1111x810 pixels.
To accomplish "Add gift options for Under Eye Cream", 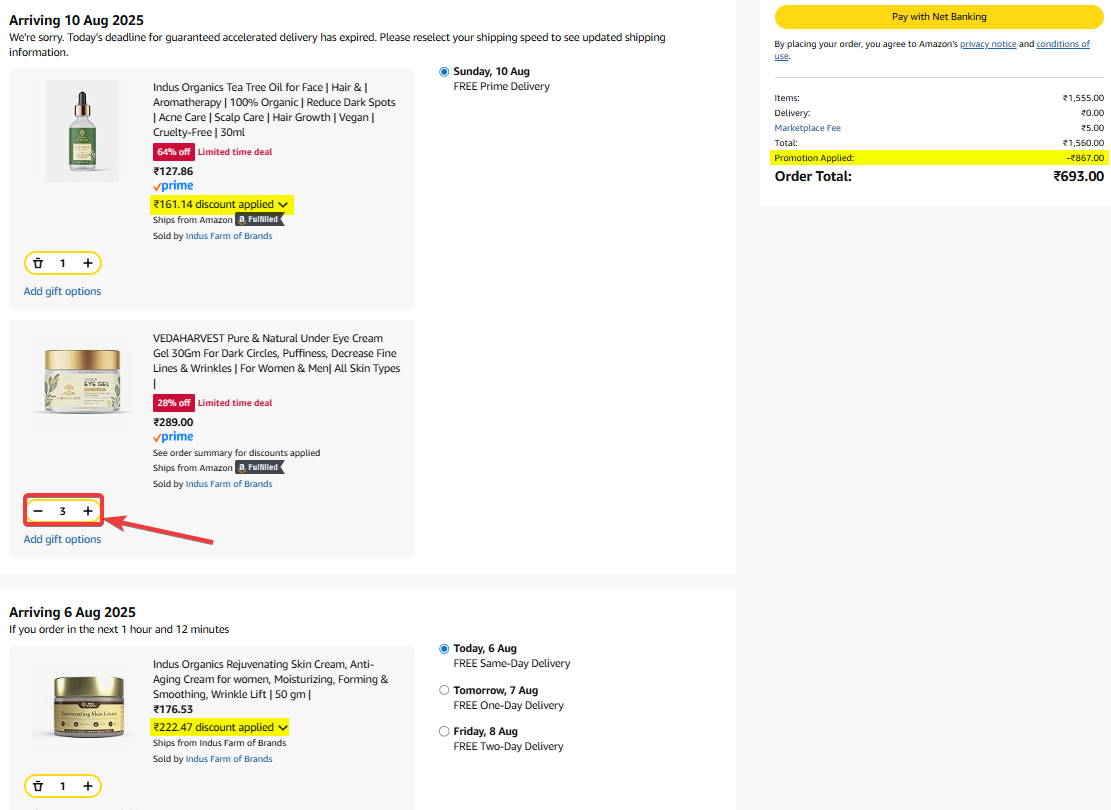I will click(62, 539).
